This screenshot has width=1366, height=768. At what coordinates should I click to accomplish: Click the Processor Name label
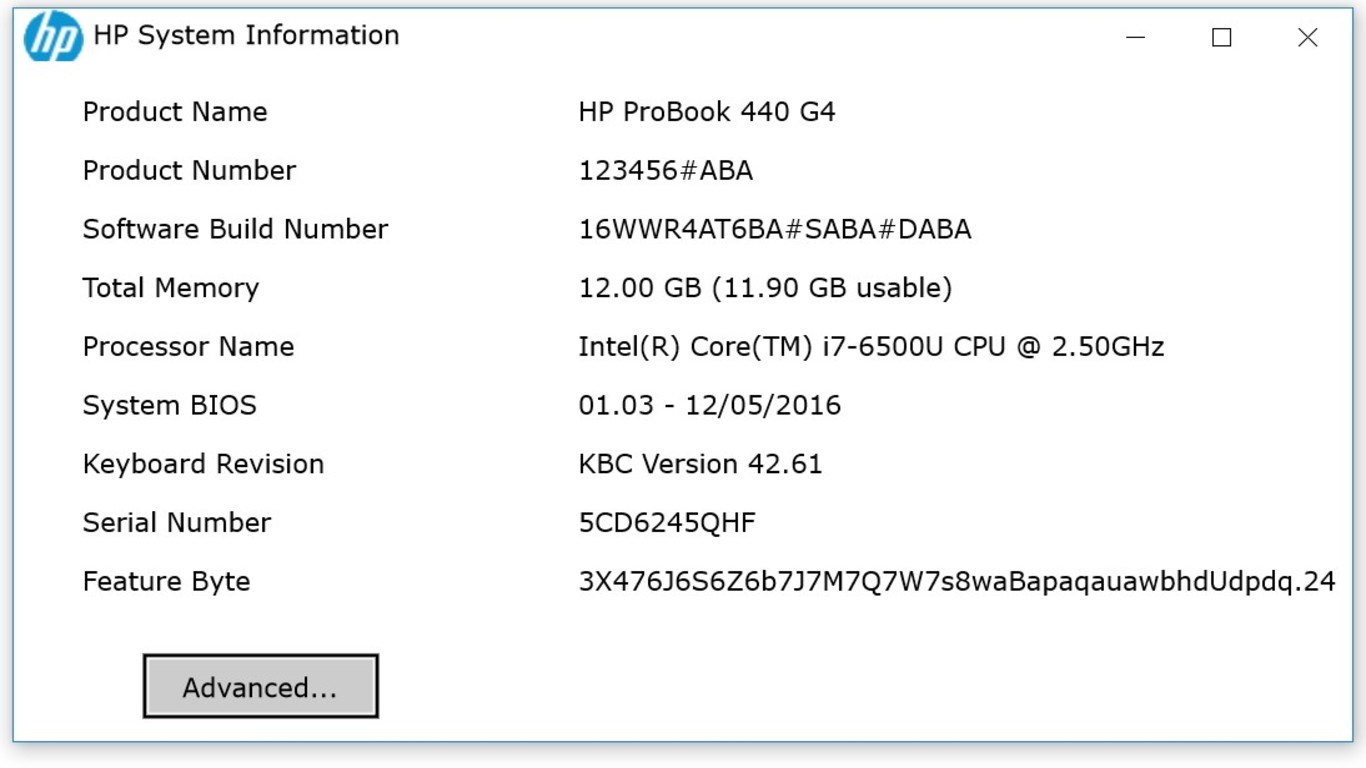coord(189,347)
